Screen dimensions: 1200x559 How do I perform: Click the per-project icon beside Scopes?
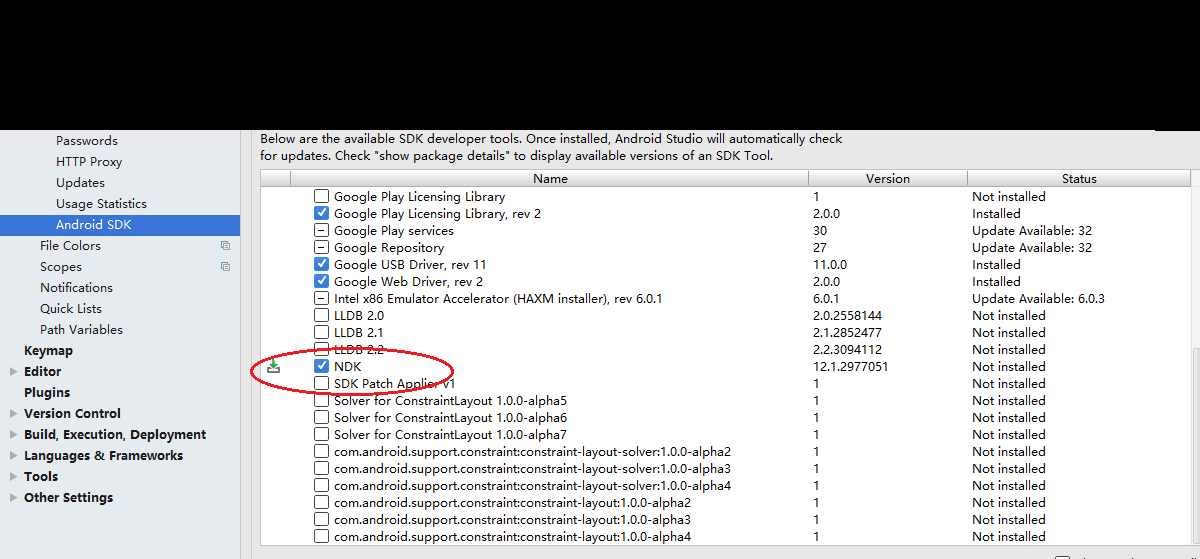[225, 267]
